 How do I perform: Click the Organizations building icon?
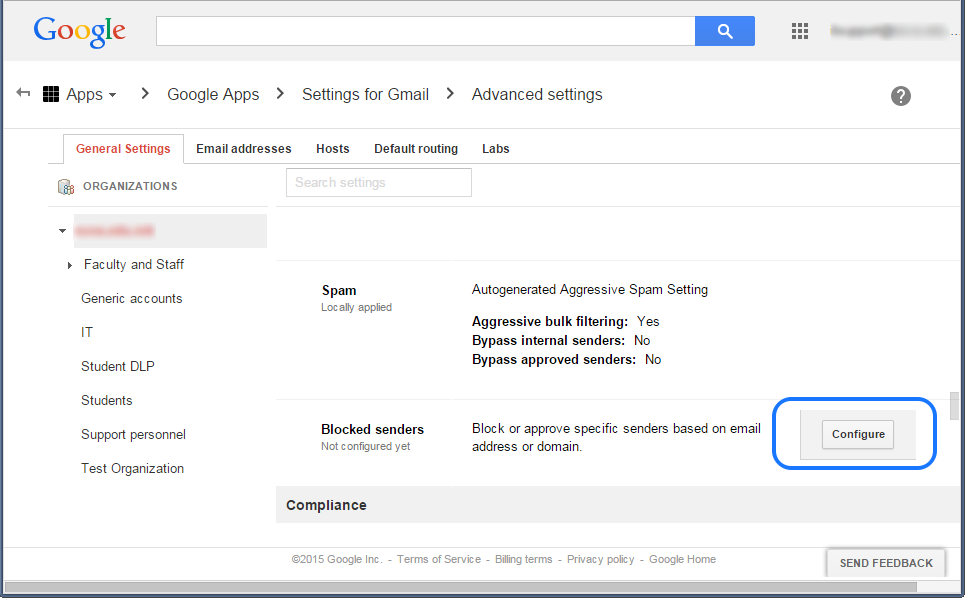pyautogui.click(x=66, y=186)
